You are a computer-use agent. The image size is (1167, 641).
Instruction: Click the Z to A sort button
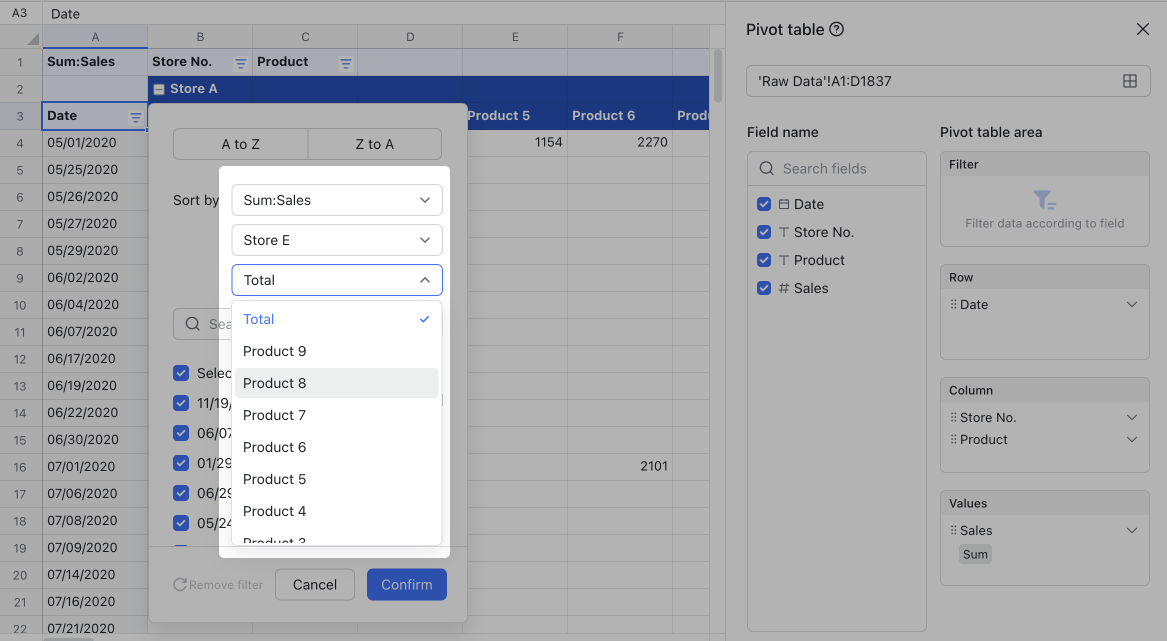coord(374,144)
